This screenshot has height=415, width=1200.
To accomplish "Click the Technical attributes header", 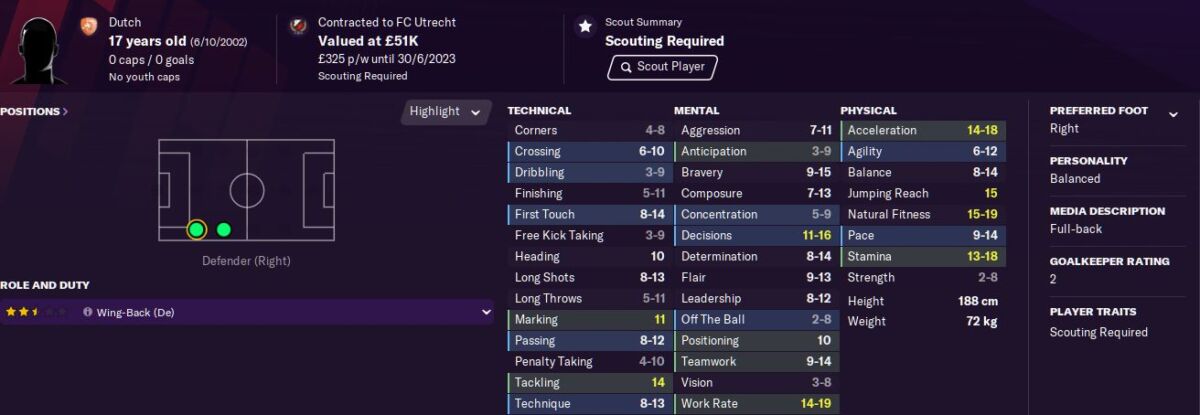I will coord(539,111).
